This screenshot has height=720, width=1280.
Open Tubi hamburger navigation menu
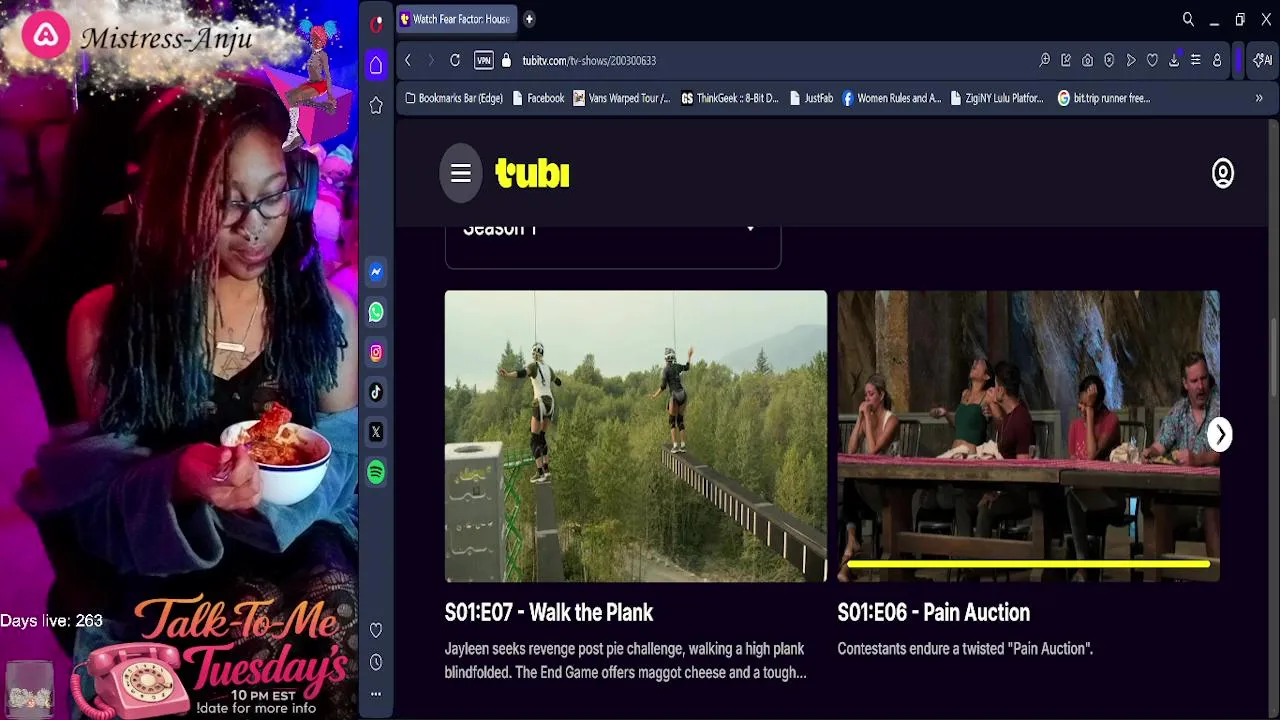coord(461,174)
